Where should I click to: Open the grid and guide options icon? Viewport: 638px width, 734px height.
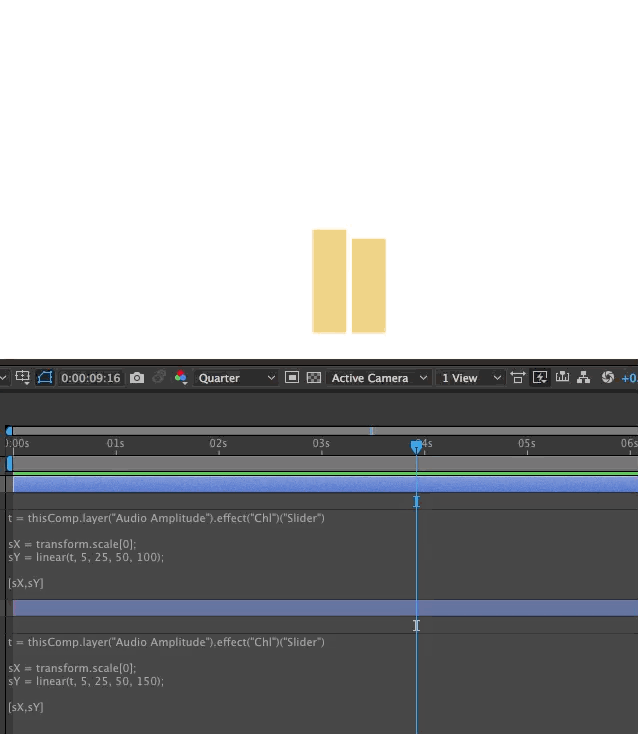(22, 377)
